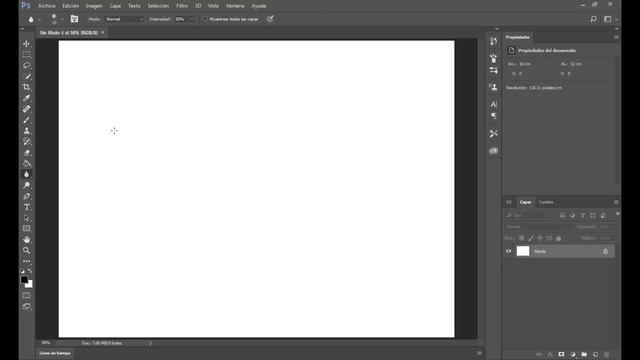
Task: Toggle type layer filter
Action: 583,215
